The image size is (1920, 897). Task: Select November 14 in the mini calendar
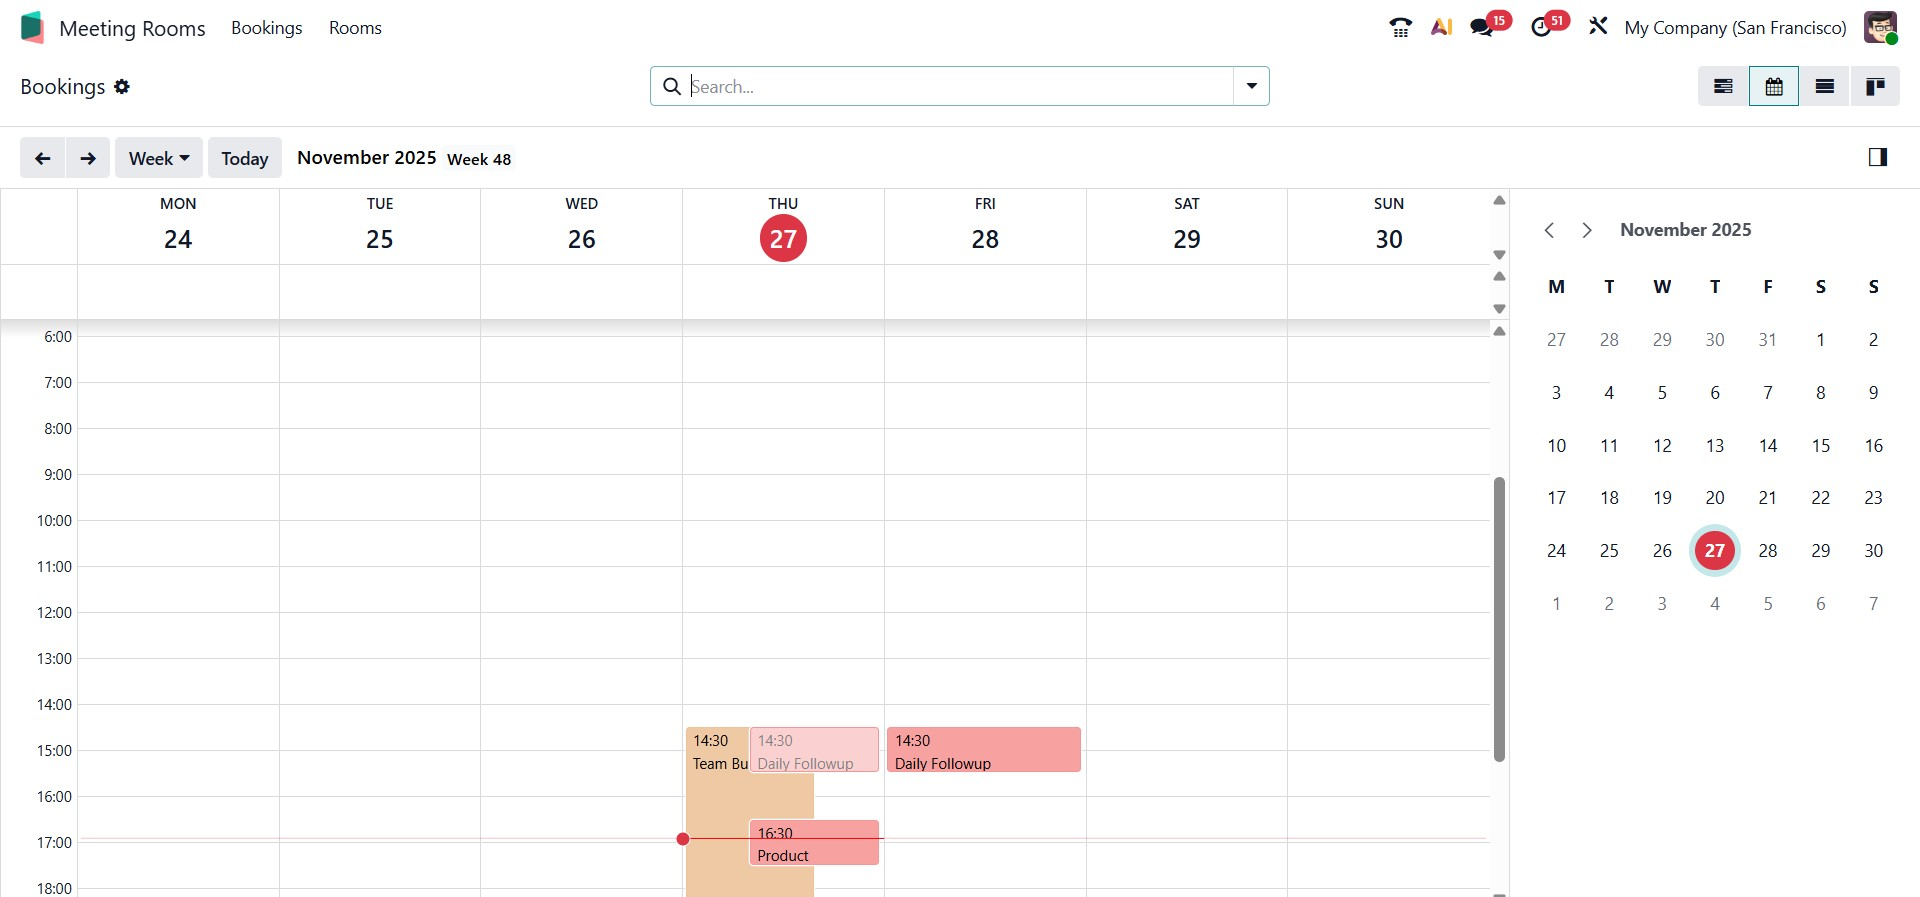1767,446
